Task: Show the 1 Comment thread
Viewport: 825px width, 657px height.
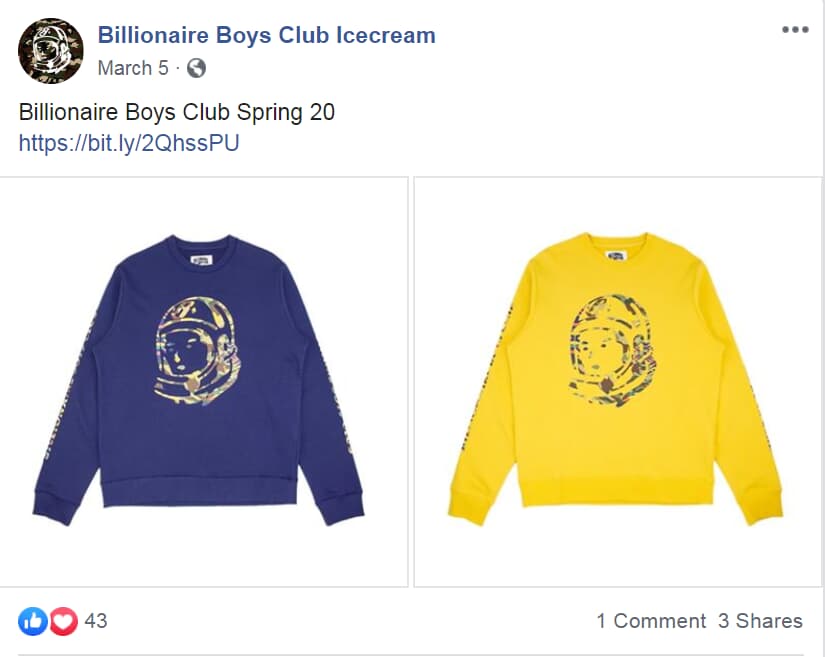Action: (x=651, y=621)
